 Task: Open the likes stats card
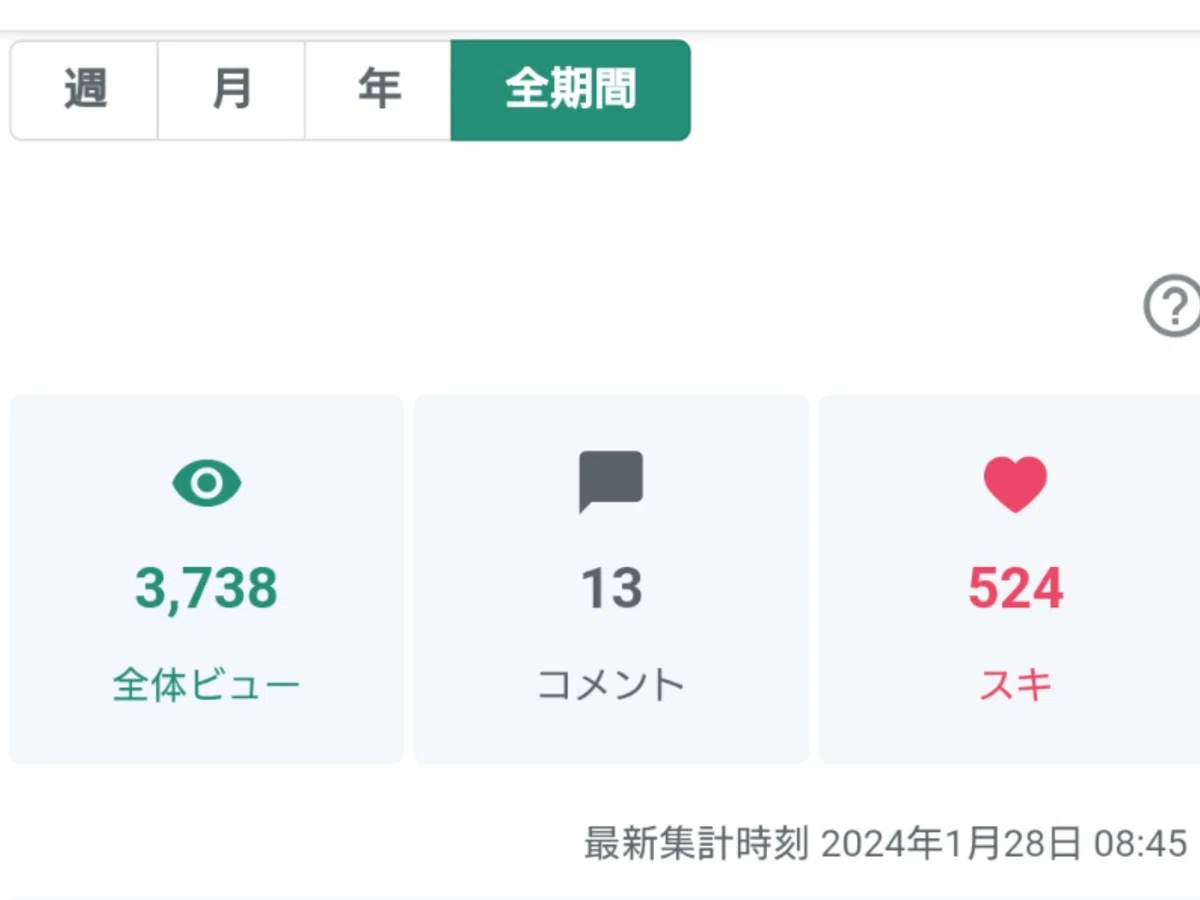click(x=1010, y=579)
